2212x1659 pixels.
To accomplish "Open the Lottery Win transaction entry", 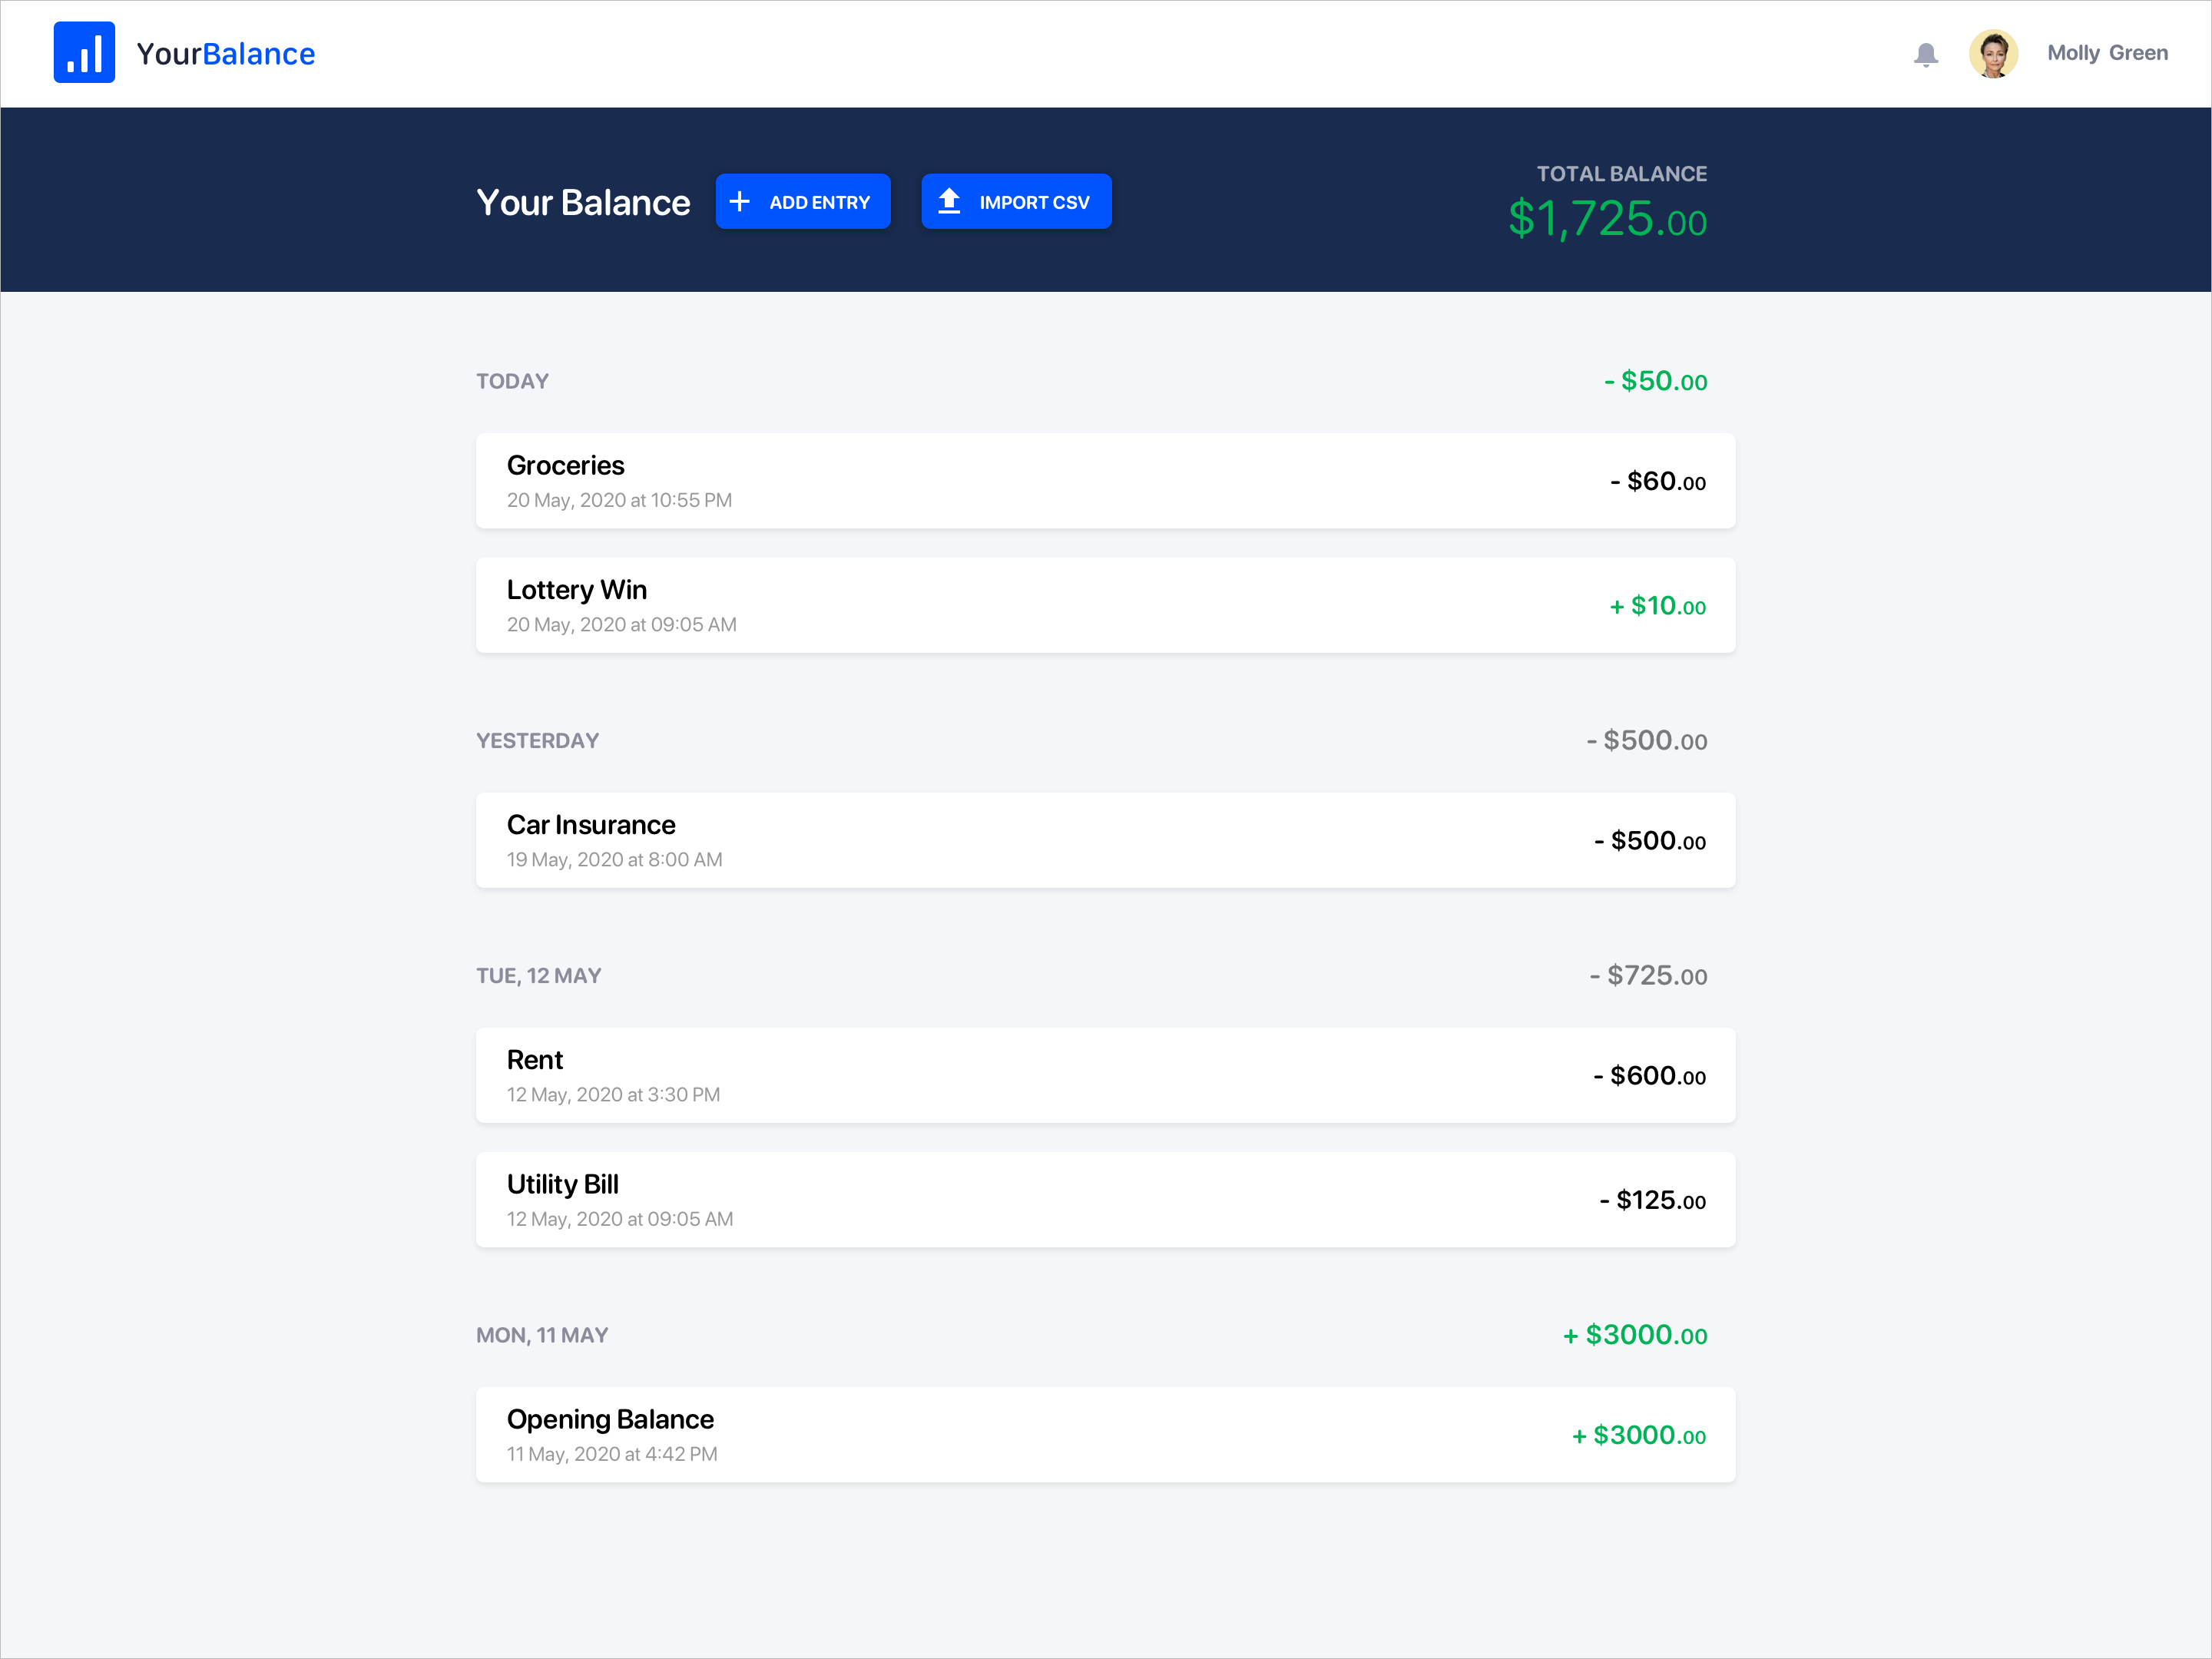I will [x=1105, y=605].
